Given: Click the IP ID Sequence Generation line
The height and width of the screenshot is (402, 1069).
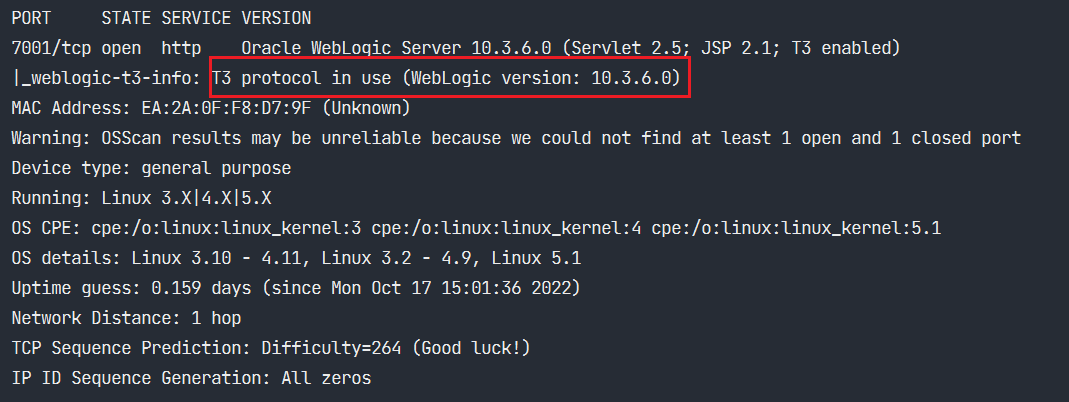Looking at the screenshot, I should click(x=191, y=378).
